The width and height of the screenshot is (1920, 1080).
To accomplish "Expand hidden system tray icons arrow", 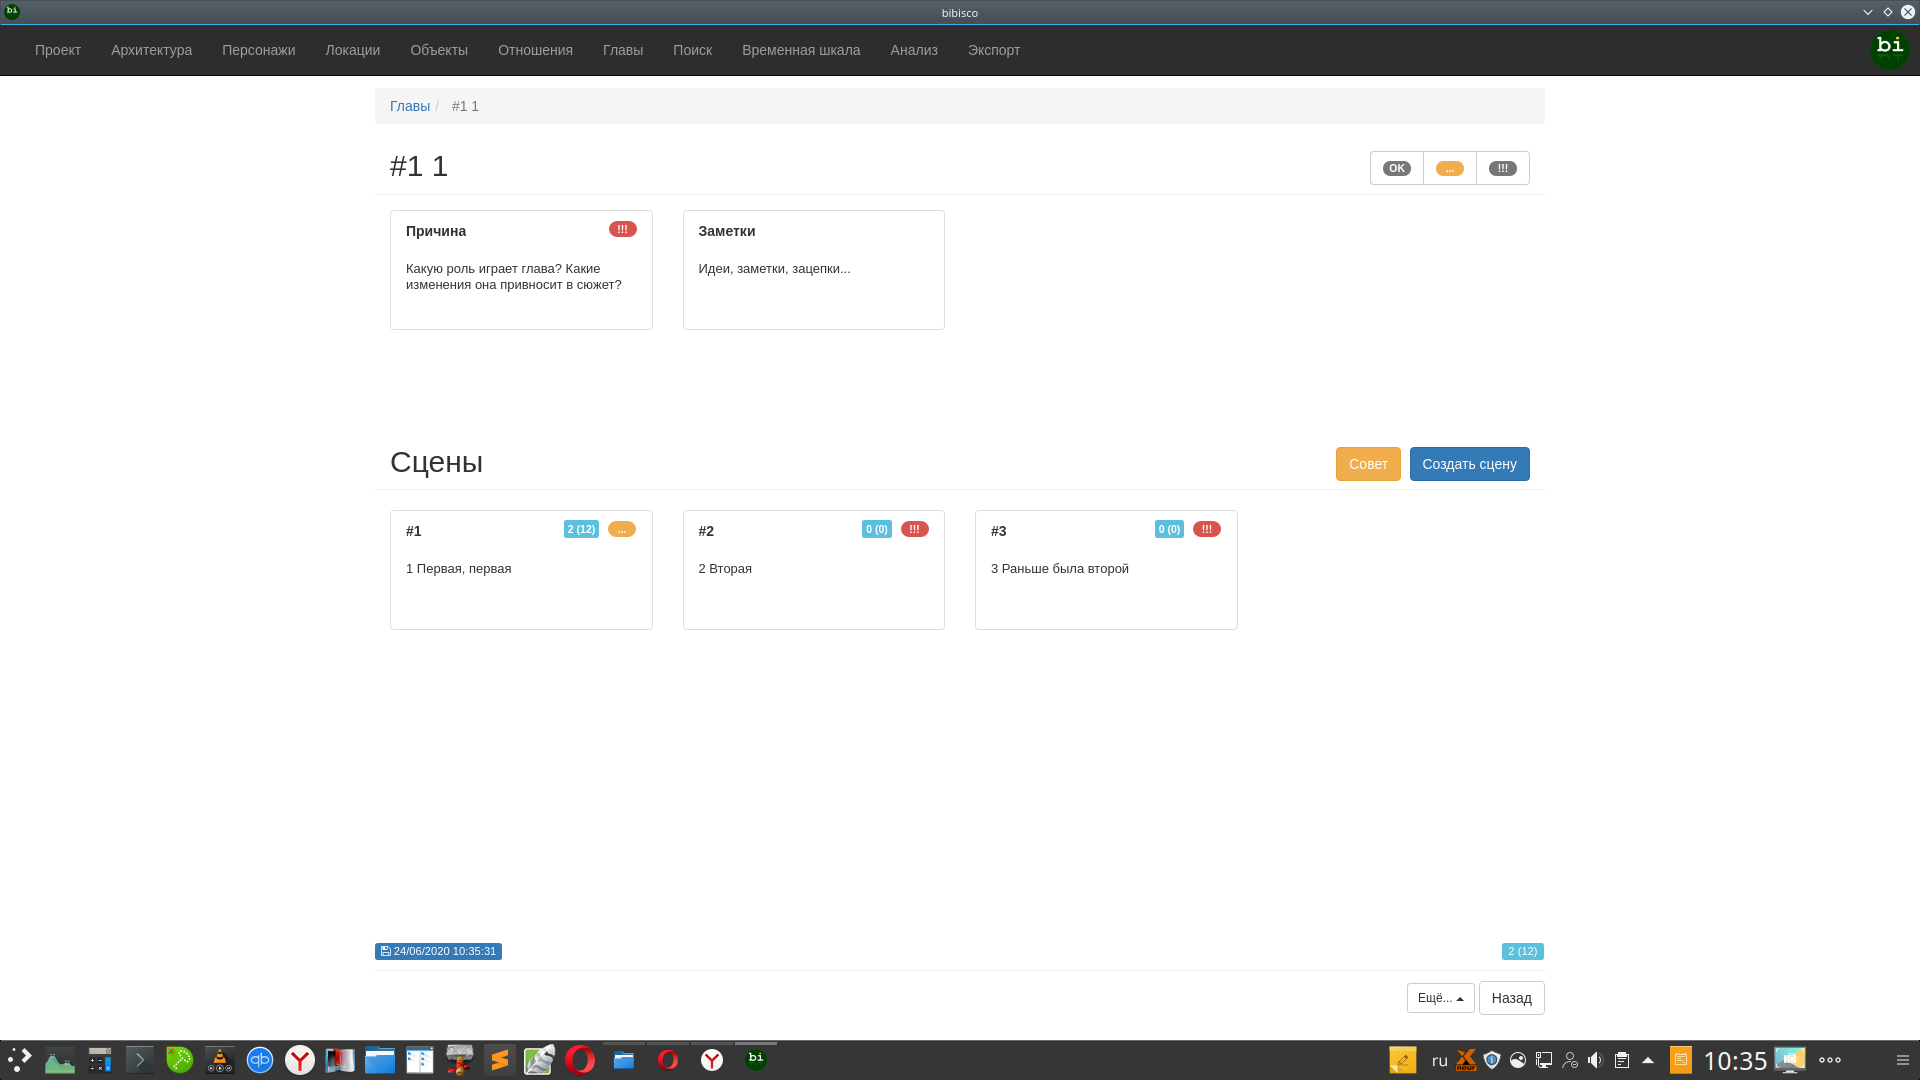I will pyautogui.click(x=1648, y=1060).
